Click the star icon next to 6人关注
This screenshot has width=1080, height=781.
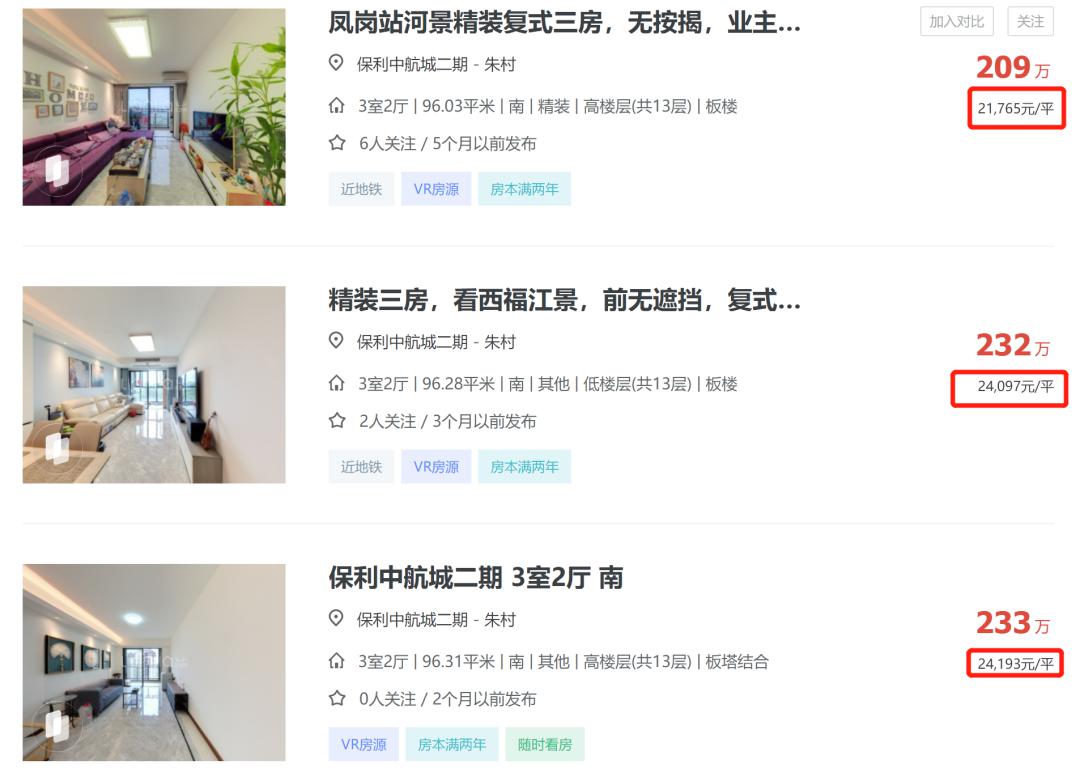pos(337,143)
